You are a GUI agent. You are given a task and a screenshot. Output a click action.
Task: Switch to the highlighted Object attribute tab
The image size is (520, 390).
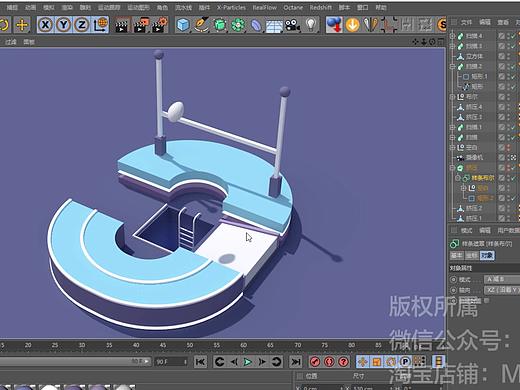point(487,256)
